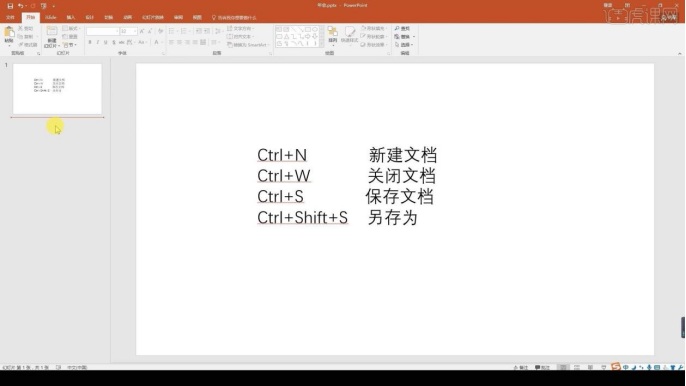Toggle Center paragraph alignment
The height and width of the screenshot is (386, 686).
(x=179, y=42)
